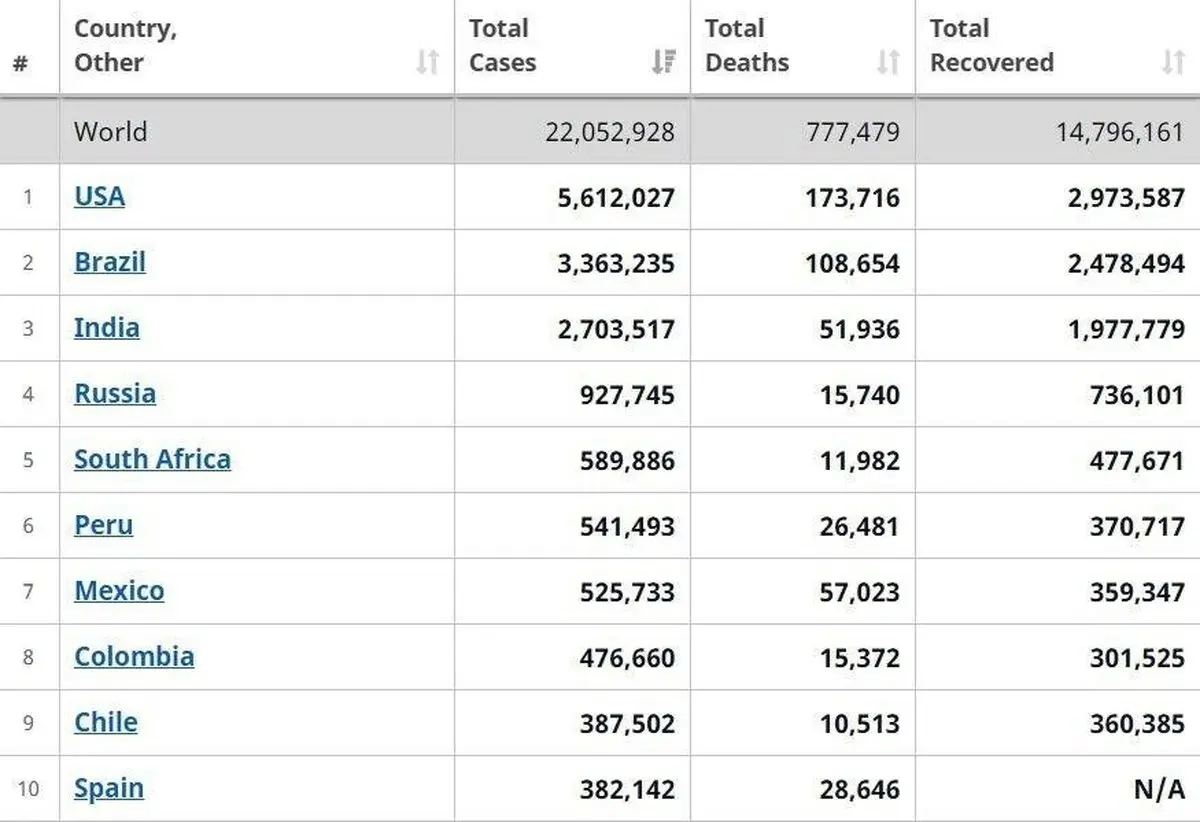The height and width of the screenshot is (822, 1200).
Task: Click the Colombia link
Action: (x=134, y=657)
